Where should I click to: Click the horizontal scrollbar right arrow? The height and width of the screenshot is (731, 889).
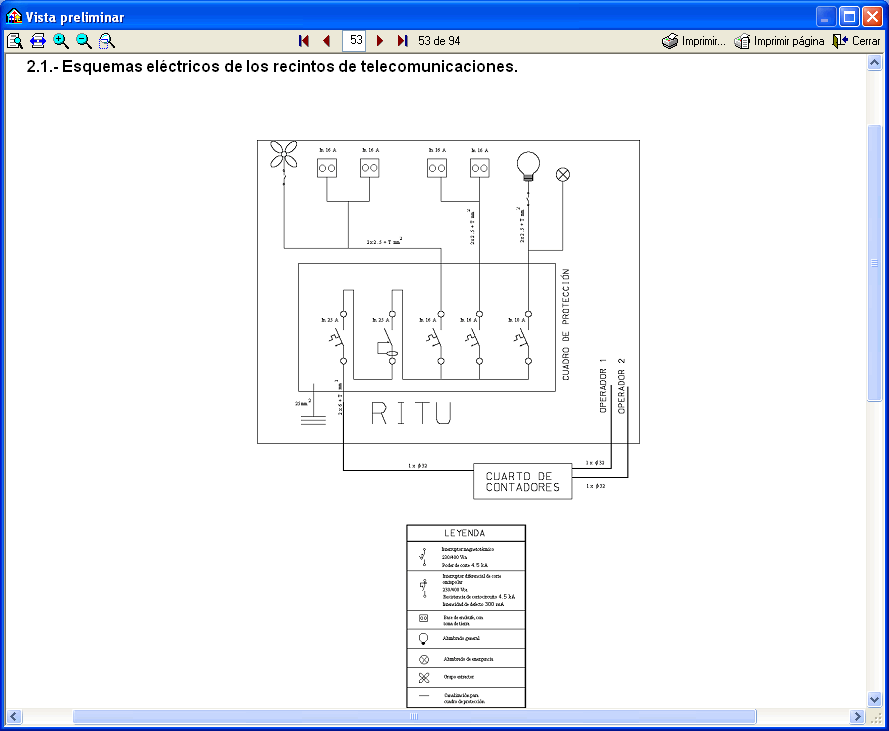857,716
